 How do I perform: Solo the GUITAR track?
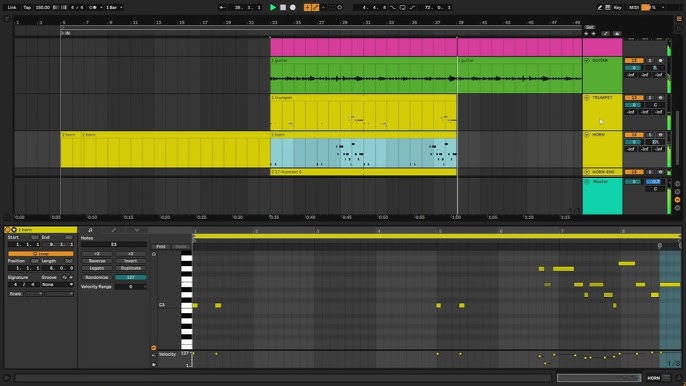[650, 60]
